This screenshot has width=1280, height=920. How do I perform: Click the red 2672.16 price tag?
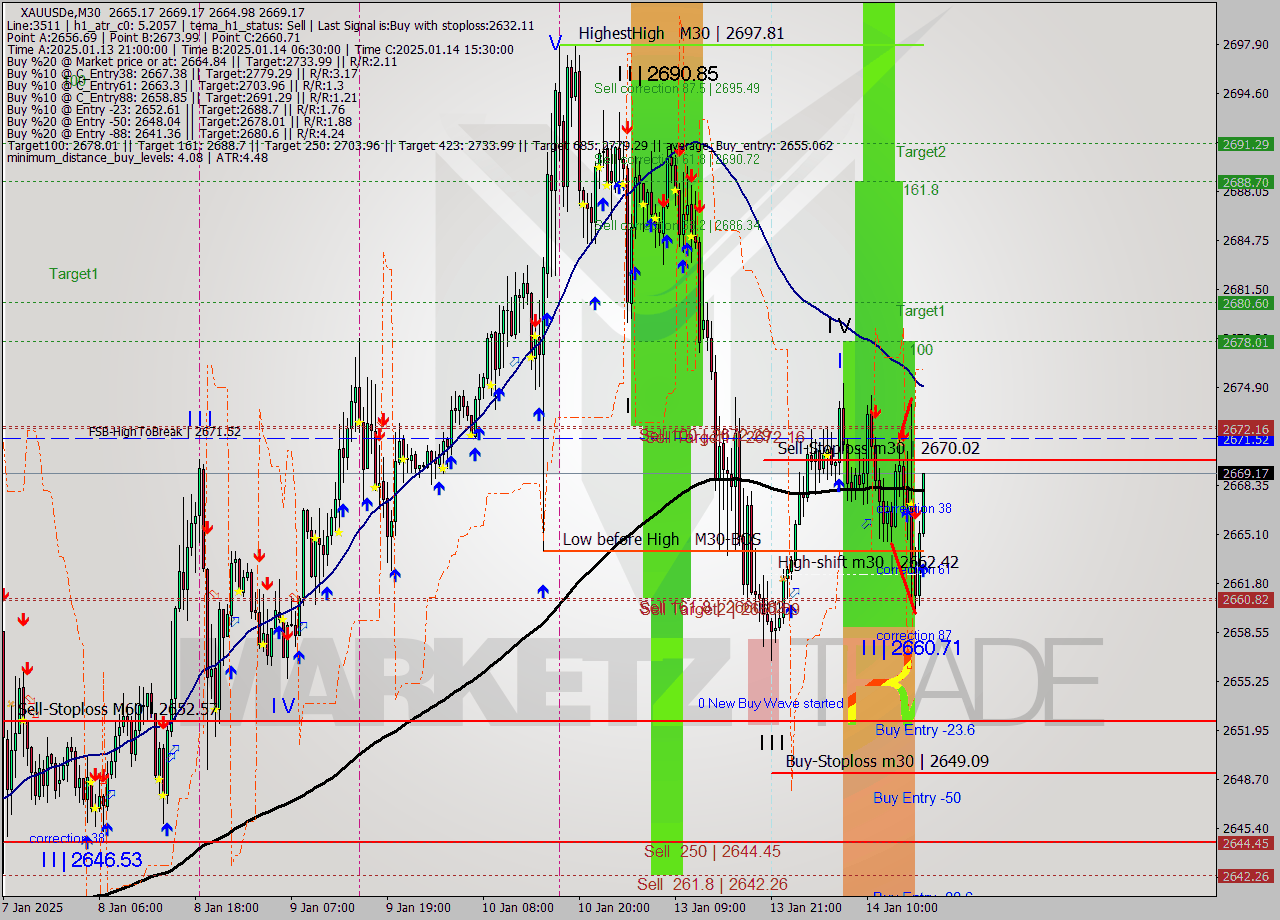coord(1246,428)
